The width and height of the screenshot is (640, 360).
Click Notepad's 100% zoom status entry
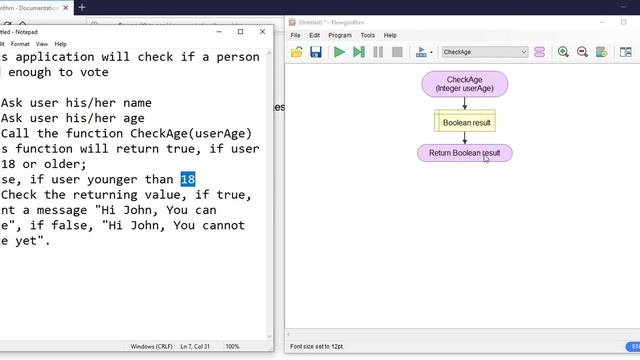232,347
